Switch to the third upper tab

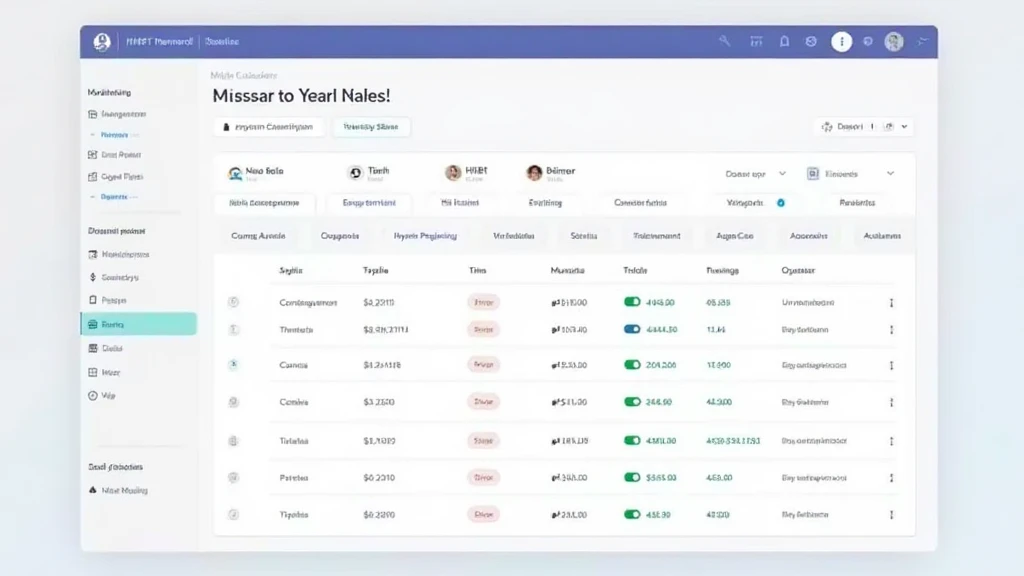point(460,203)
